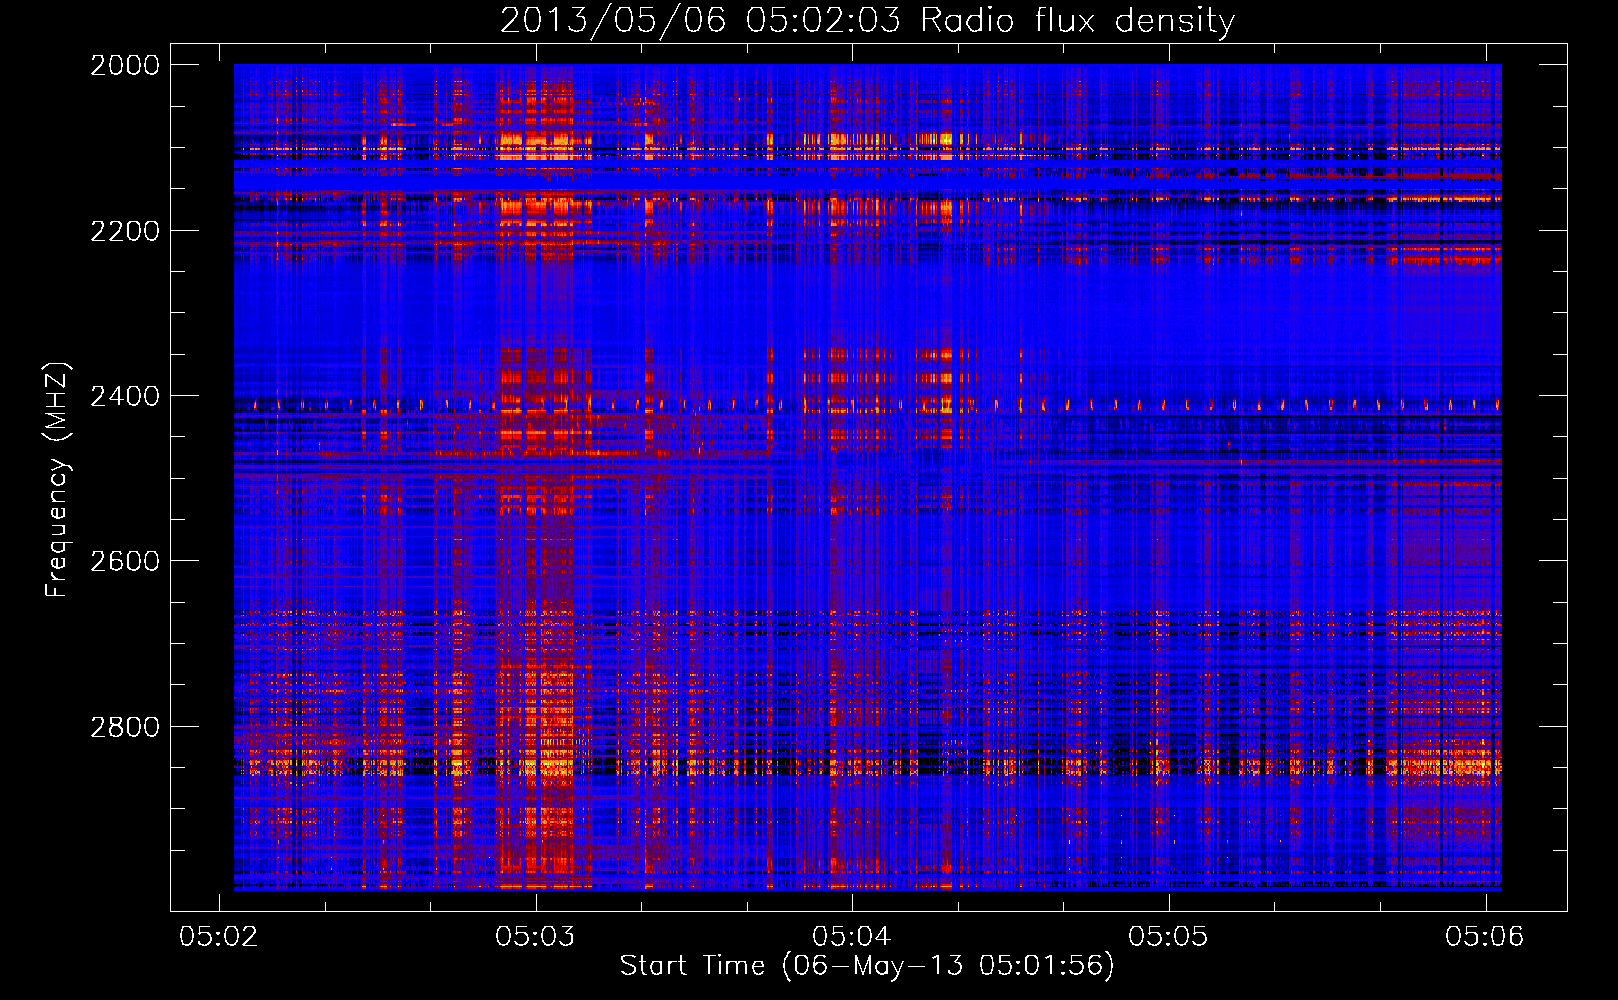Click the 05:05 time tick label
Viewport: 1618px width, 1000px height.
click(x=1168, y=936)
